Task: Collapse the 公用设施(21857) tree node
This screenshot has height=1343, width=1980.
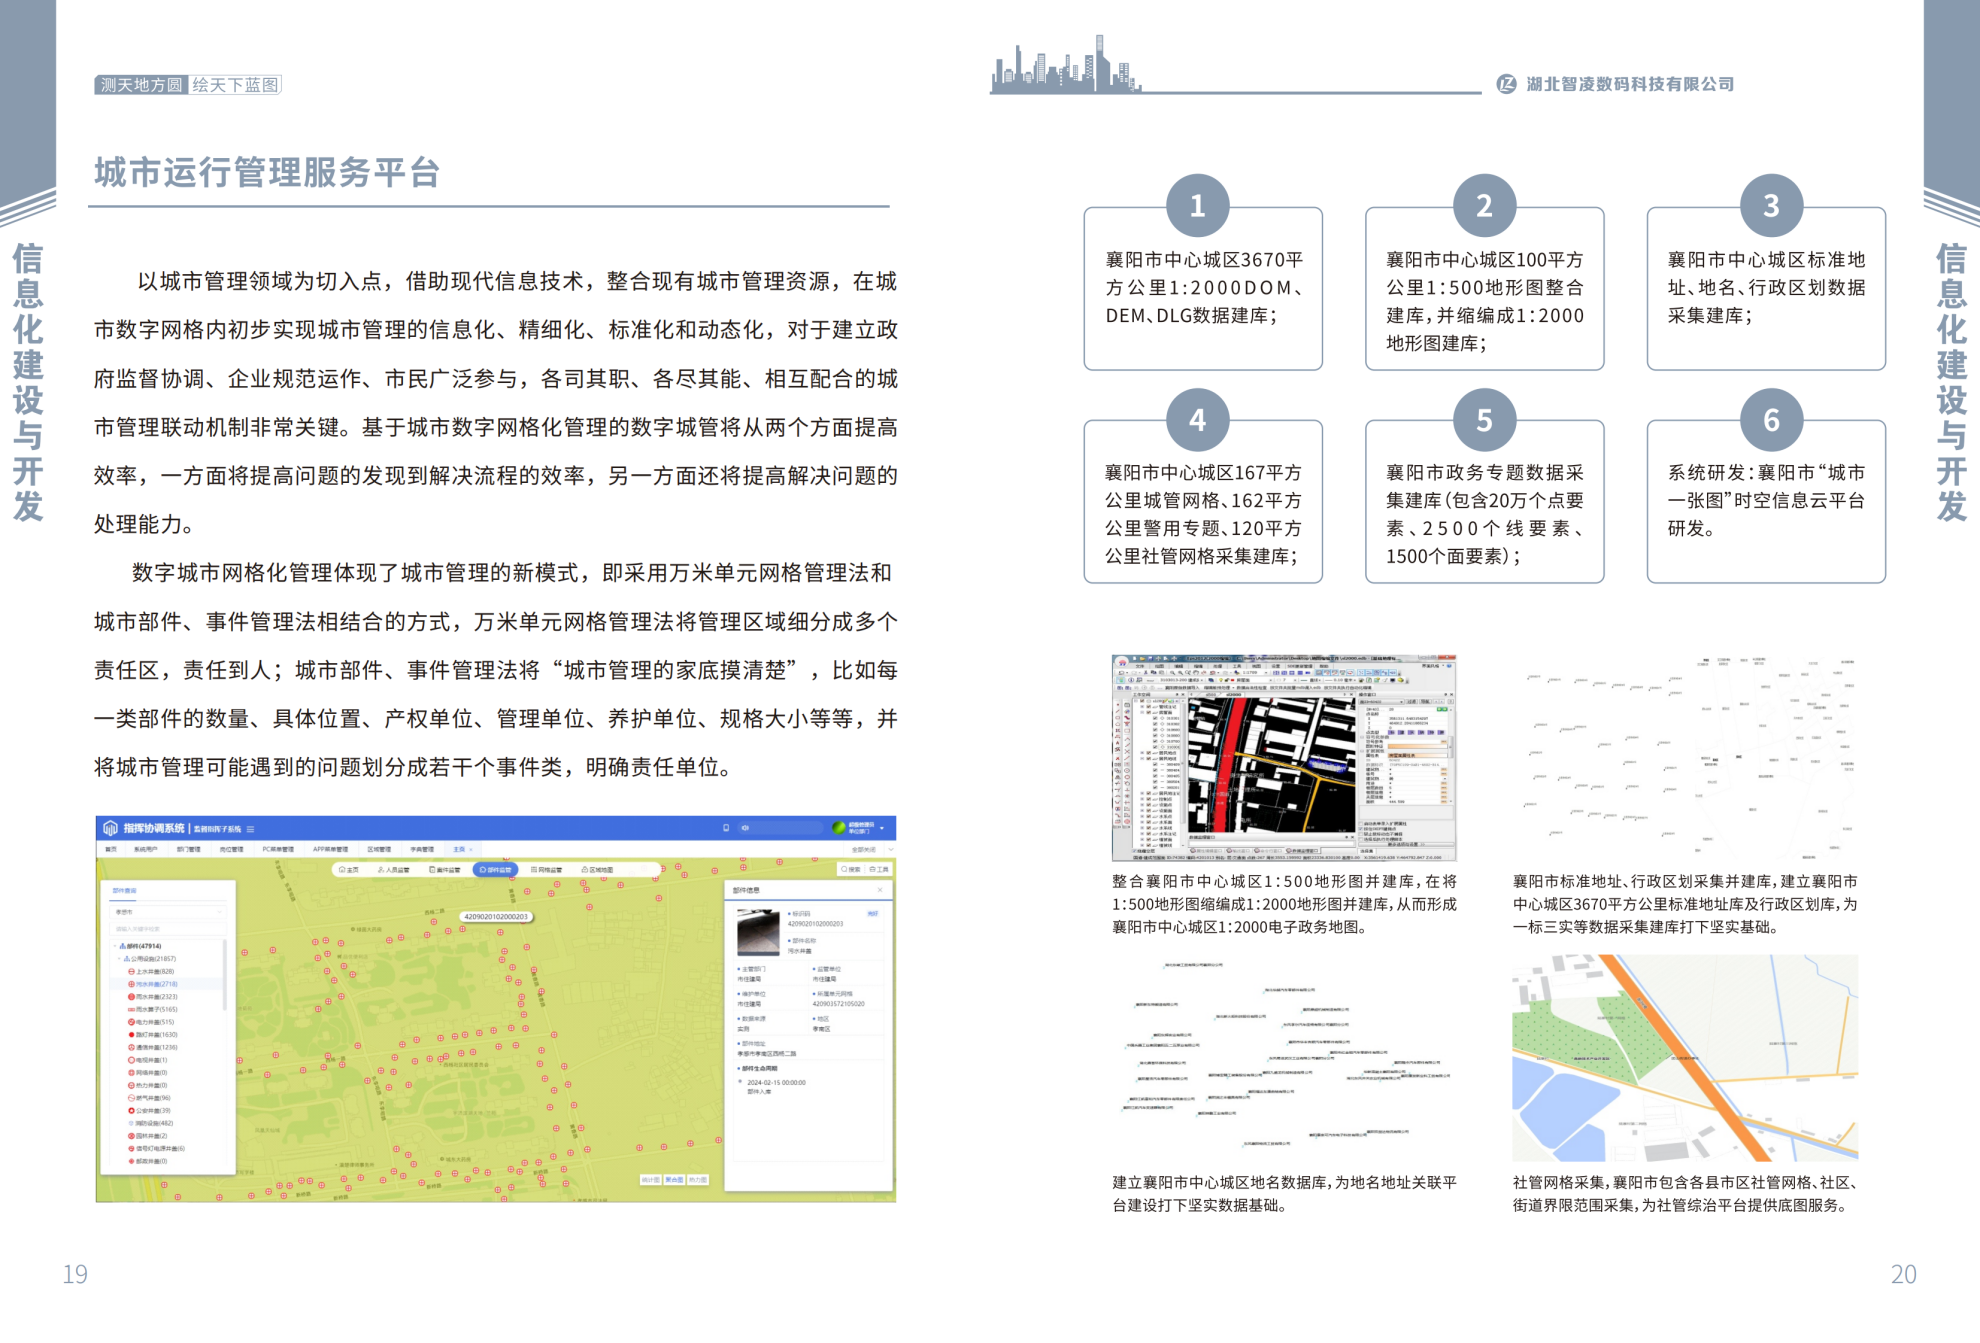Action: (x=119, y=959)
